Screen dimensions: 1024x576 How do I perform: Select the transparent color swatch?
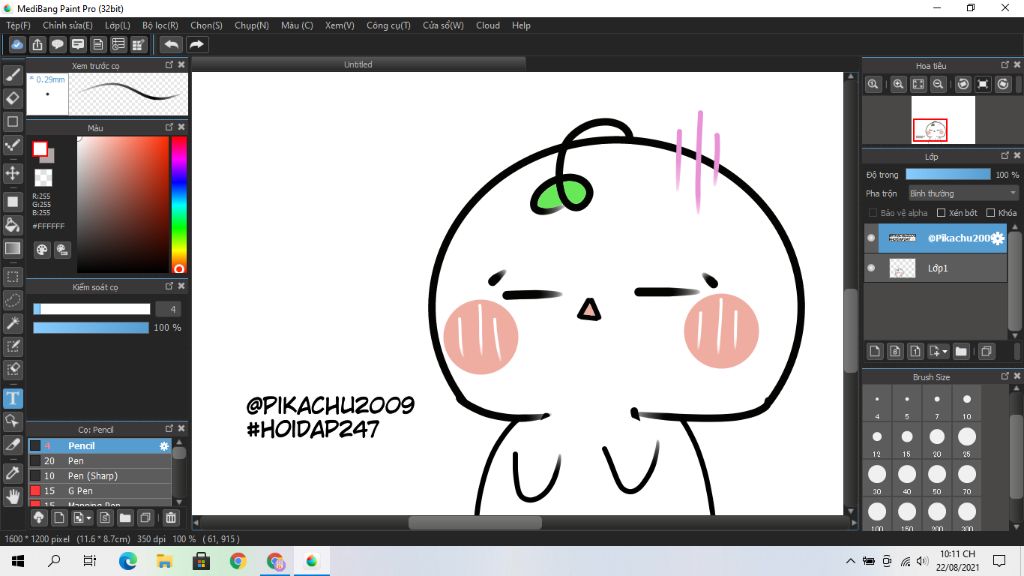43,178
